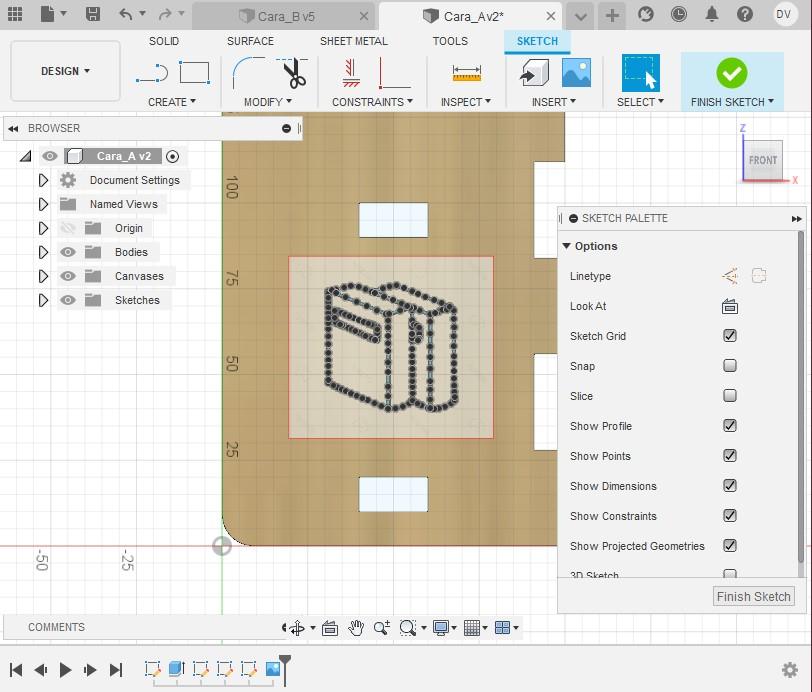812x692 pixels.
Task: Jump to the timeline beginning
Action: [16, 670]
